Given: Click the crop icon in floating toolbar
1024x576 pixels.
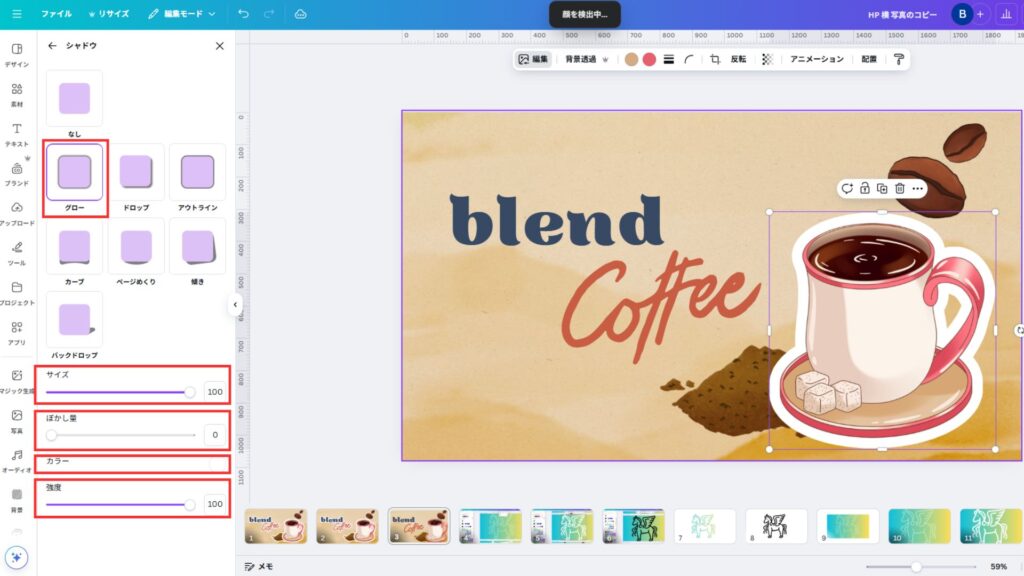Looking at the screenshot, I should point(715,59).
